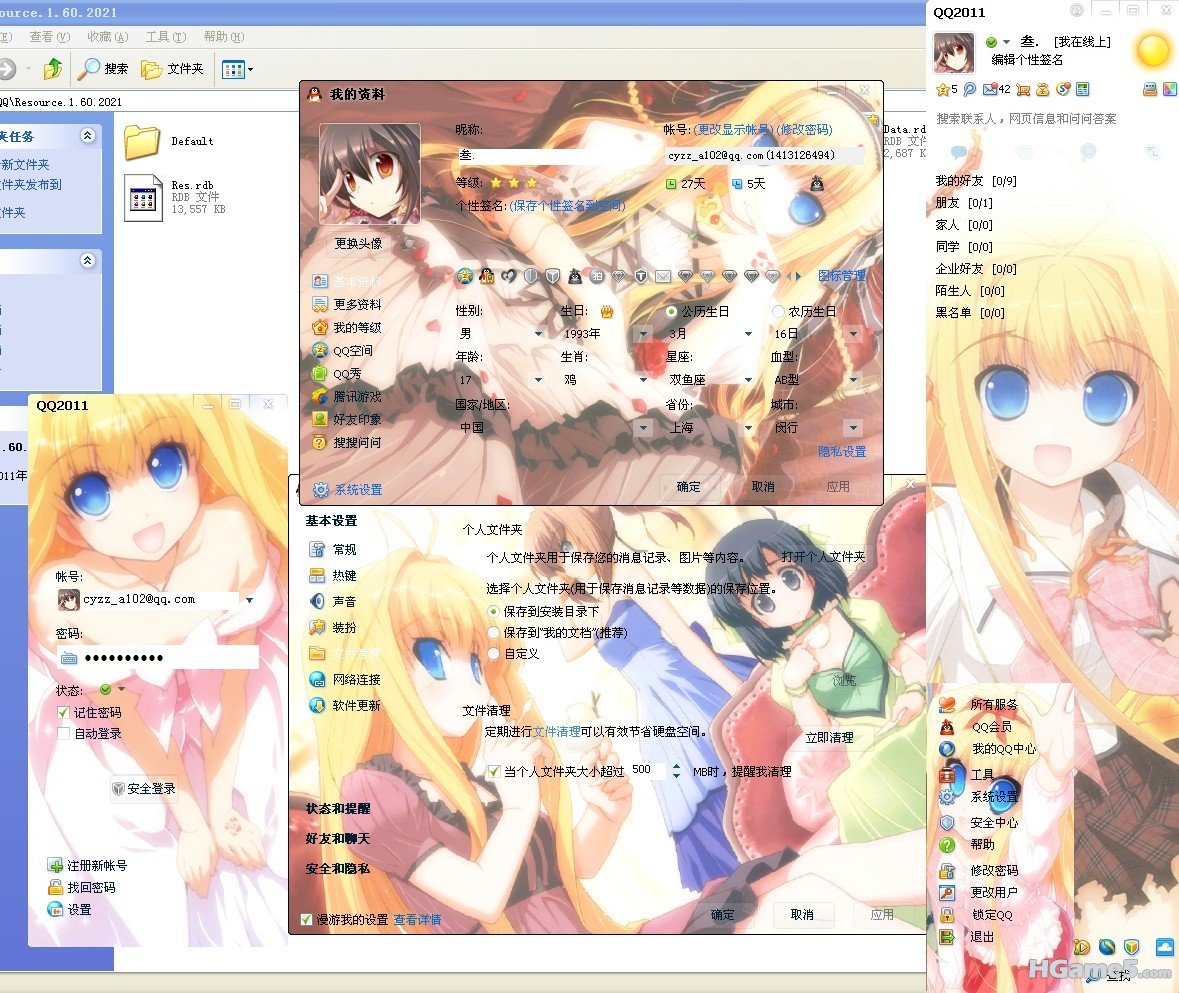The width and height of the screenshot is (1179, 993).
Task: Open the Default folder icon
Action: point(142,141)
